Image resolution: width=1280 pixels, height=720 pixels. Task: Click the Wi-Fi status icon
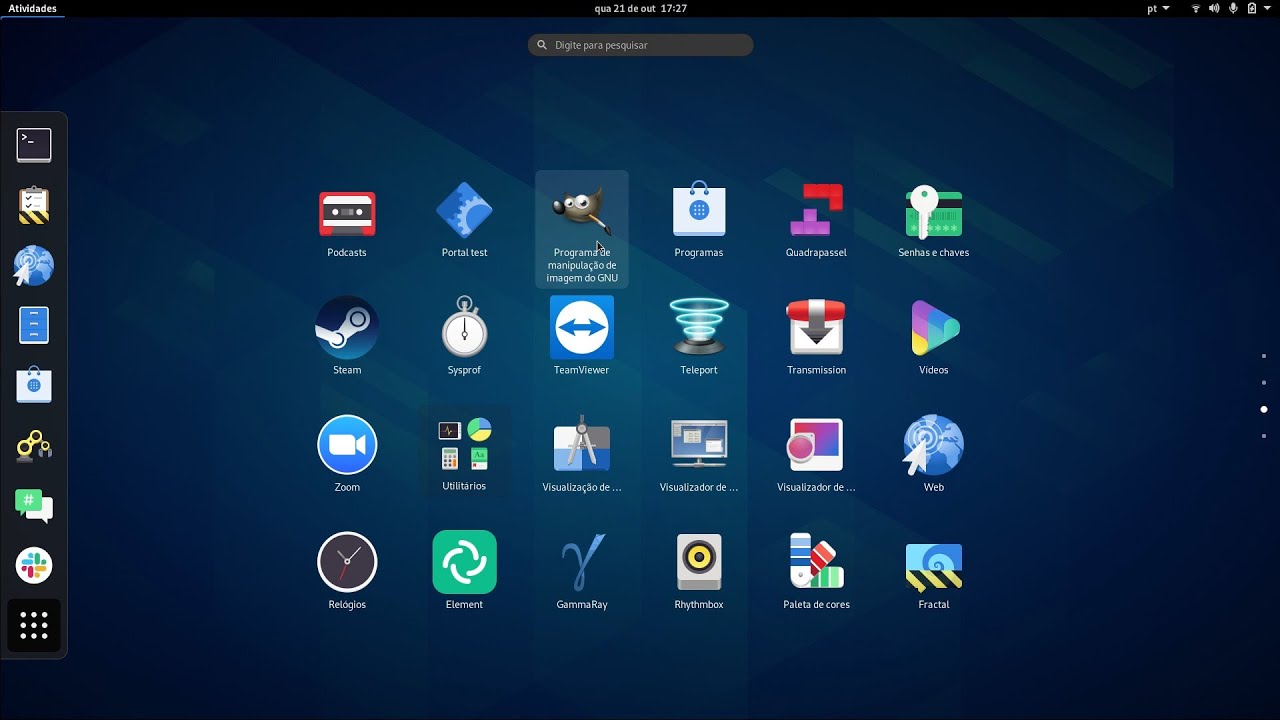click(x=1196, y=8)
